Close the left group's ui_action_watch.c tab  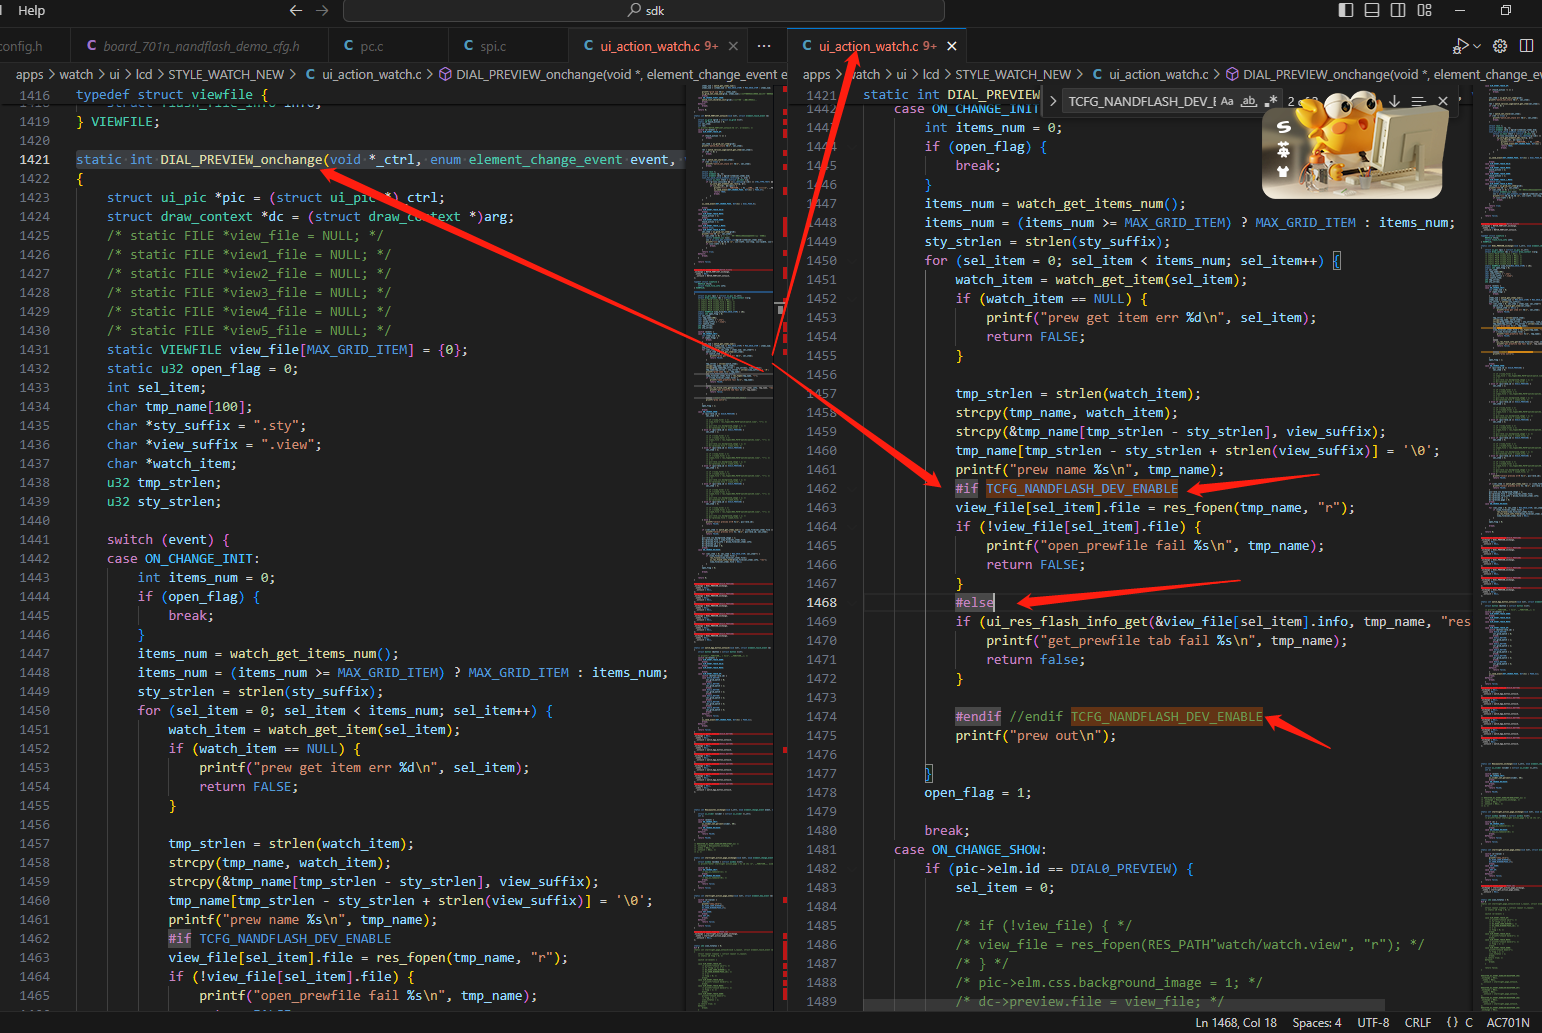(x=733, y=46)
